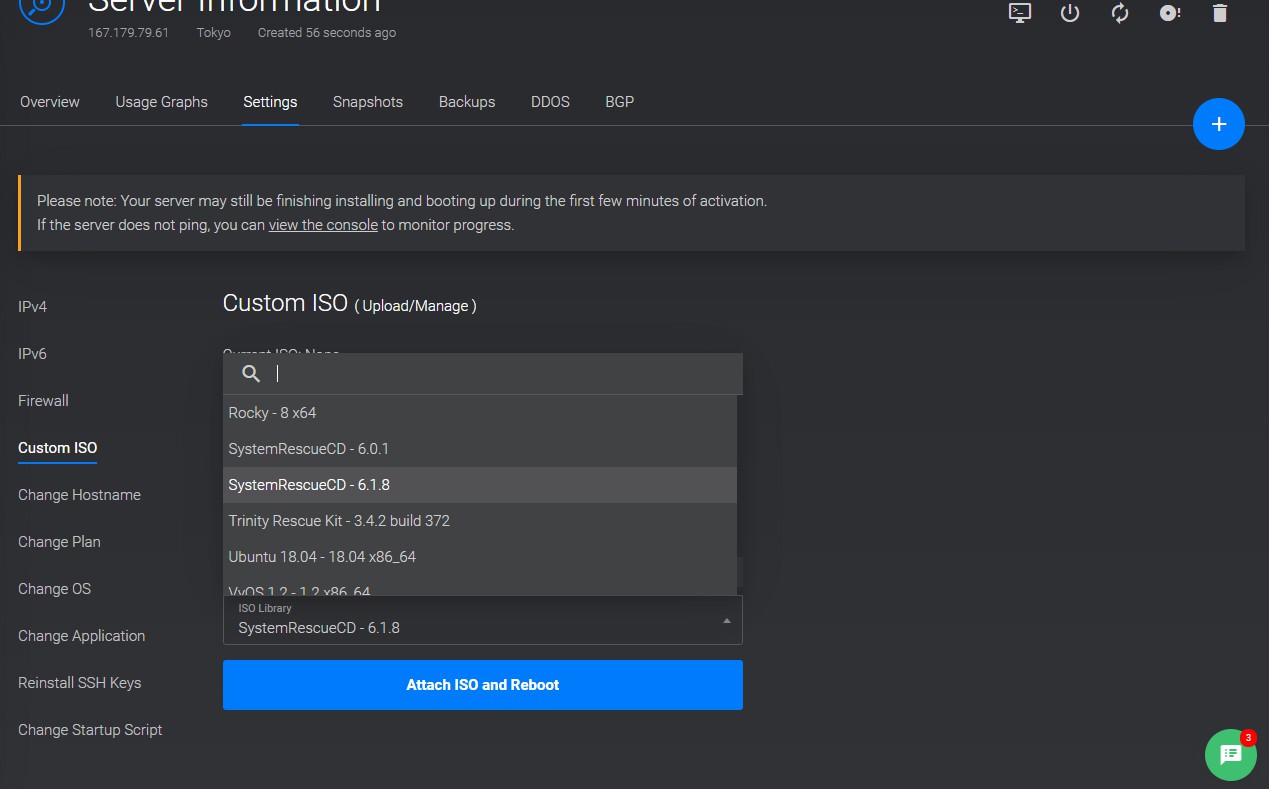Select Custom ISO in the sidebar
The width and height of the screenshot is (1269, 789).
pos(58,448)
